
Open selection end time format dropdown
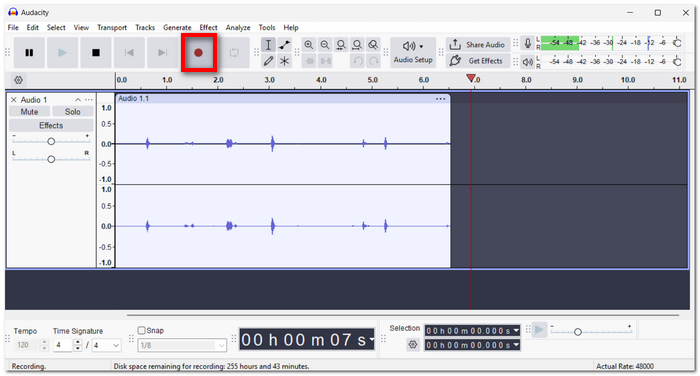(517, 345)
